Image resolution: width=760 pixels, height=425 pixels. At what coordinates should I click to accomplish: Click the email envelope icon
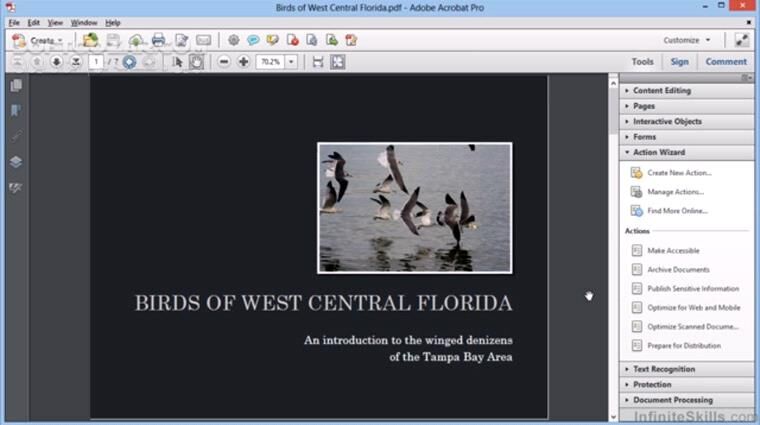[x=203, y=40]
